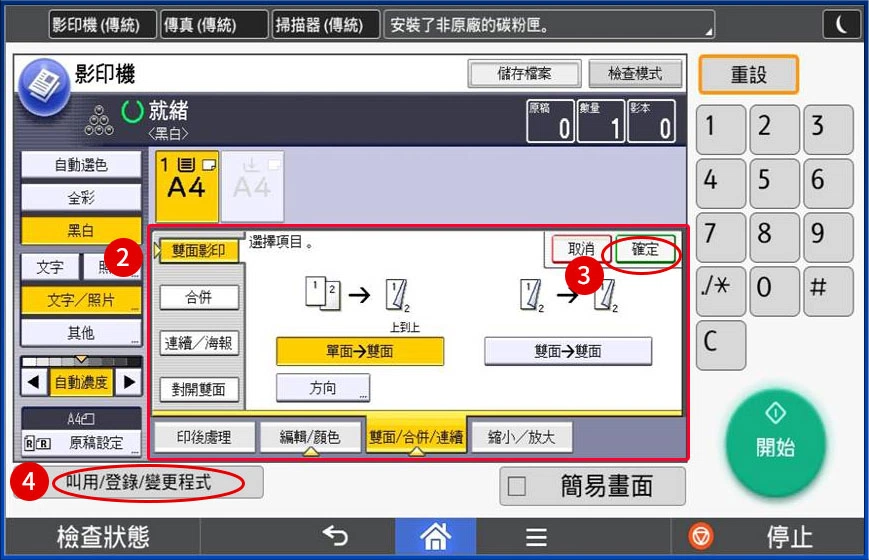Screen dimensions: 869x560
Task: Tap number key 2
Action: pyautogui.click(x=775, y=129)
